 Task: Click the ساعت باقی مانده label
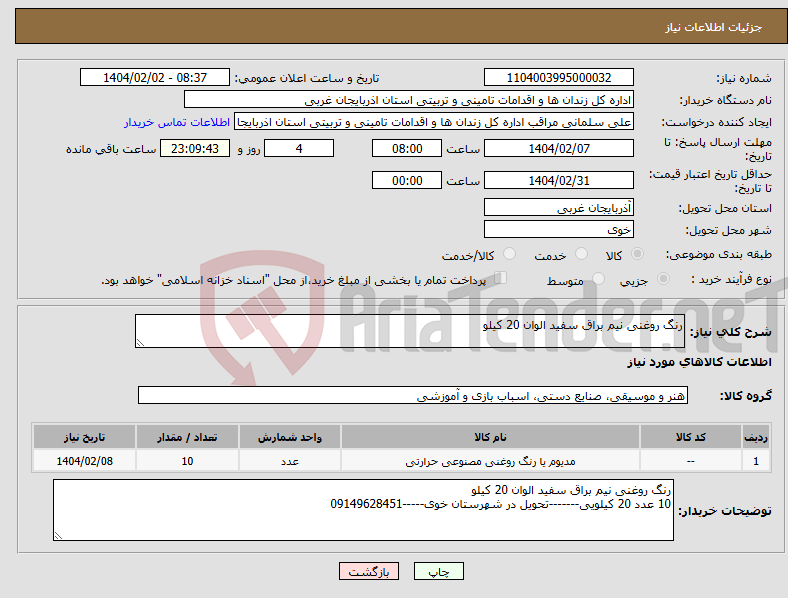111,149
